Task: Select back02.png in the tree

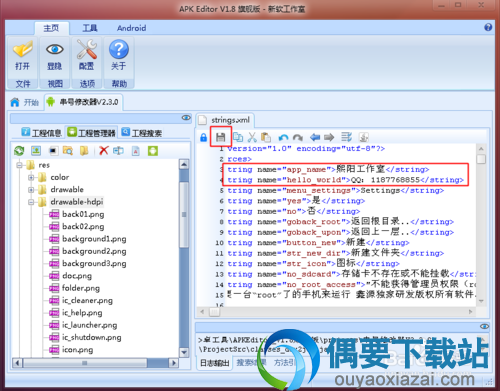Action: [83, 227]
